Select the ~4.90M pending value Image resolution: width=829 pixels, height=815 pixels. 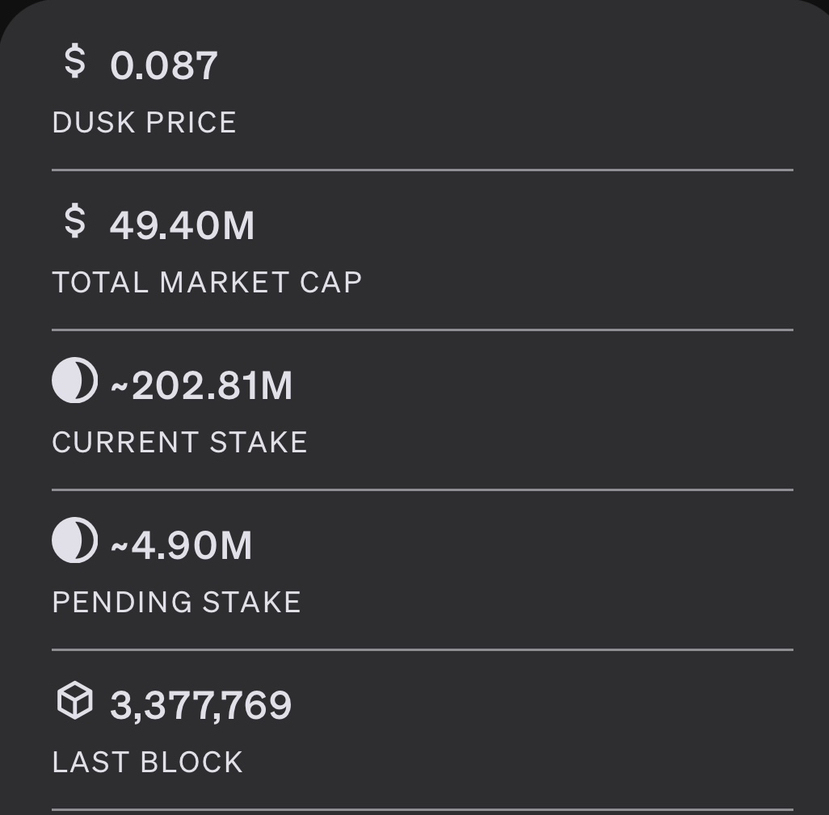181,546
